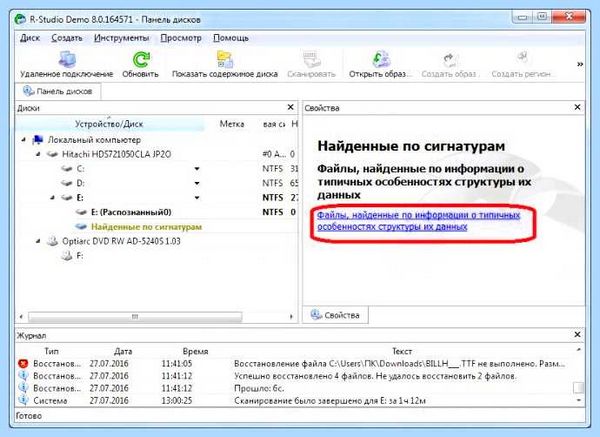Click the Устройство/Диск column header
600x437 pixels.
(109, 124)
